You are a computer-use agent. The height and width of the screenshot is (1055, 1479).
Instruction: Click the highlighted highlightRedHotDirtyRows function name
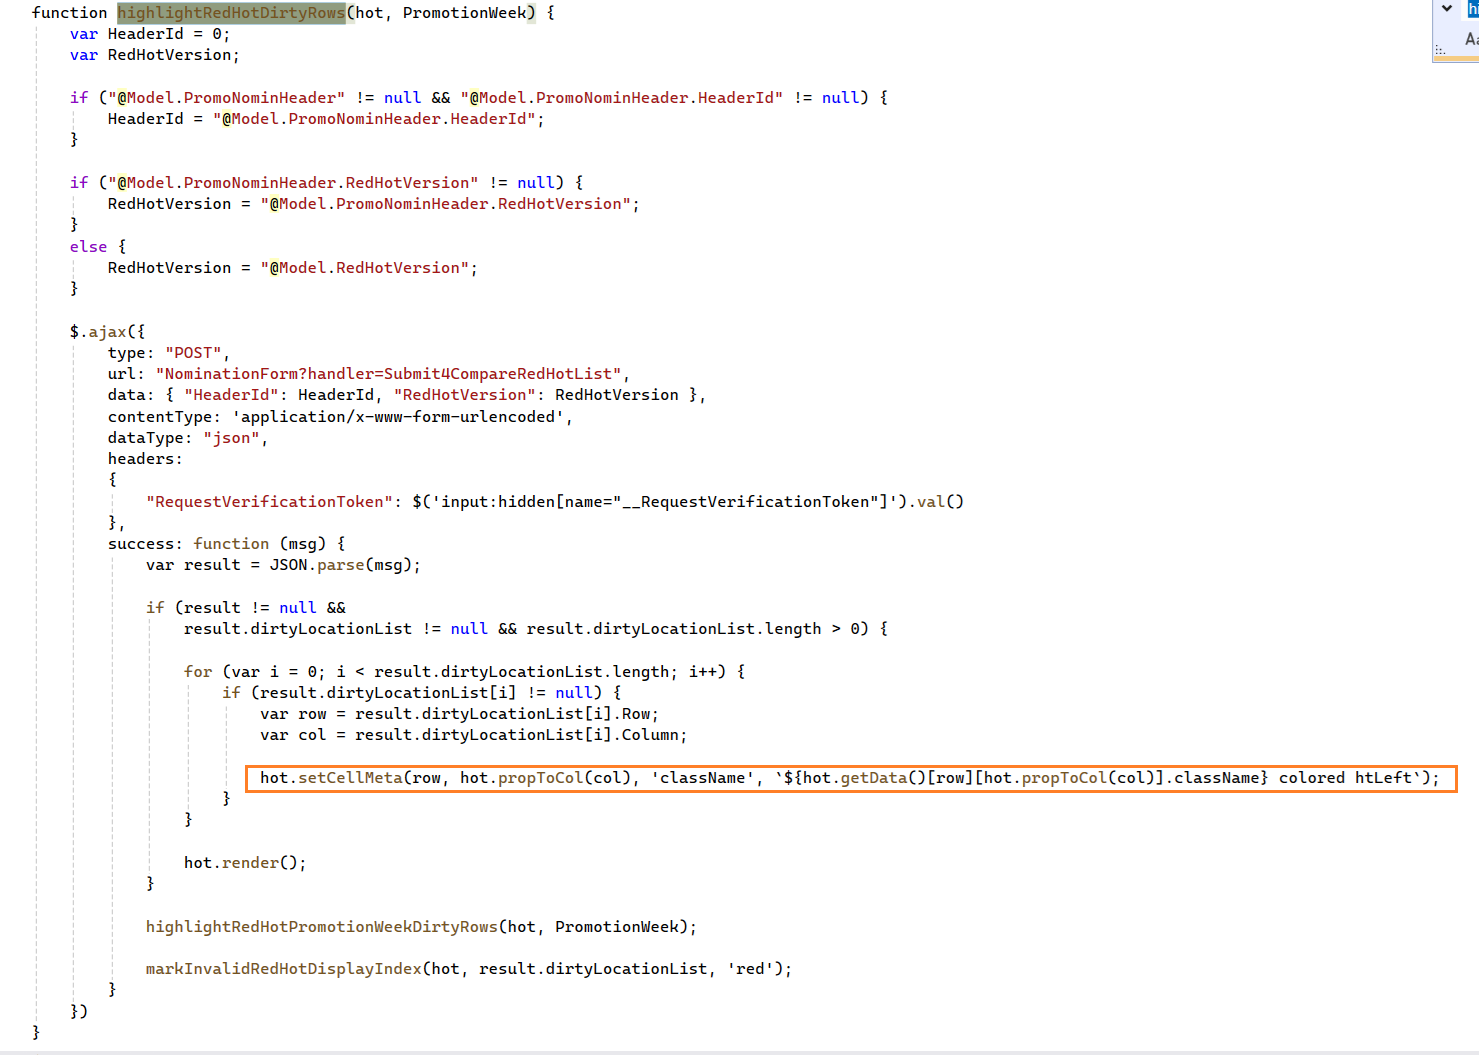[x=231, y=13]
